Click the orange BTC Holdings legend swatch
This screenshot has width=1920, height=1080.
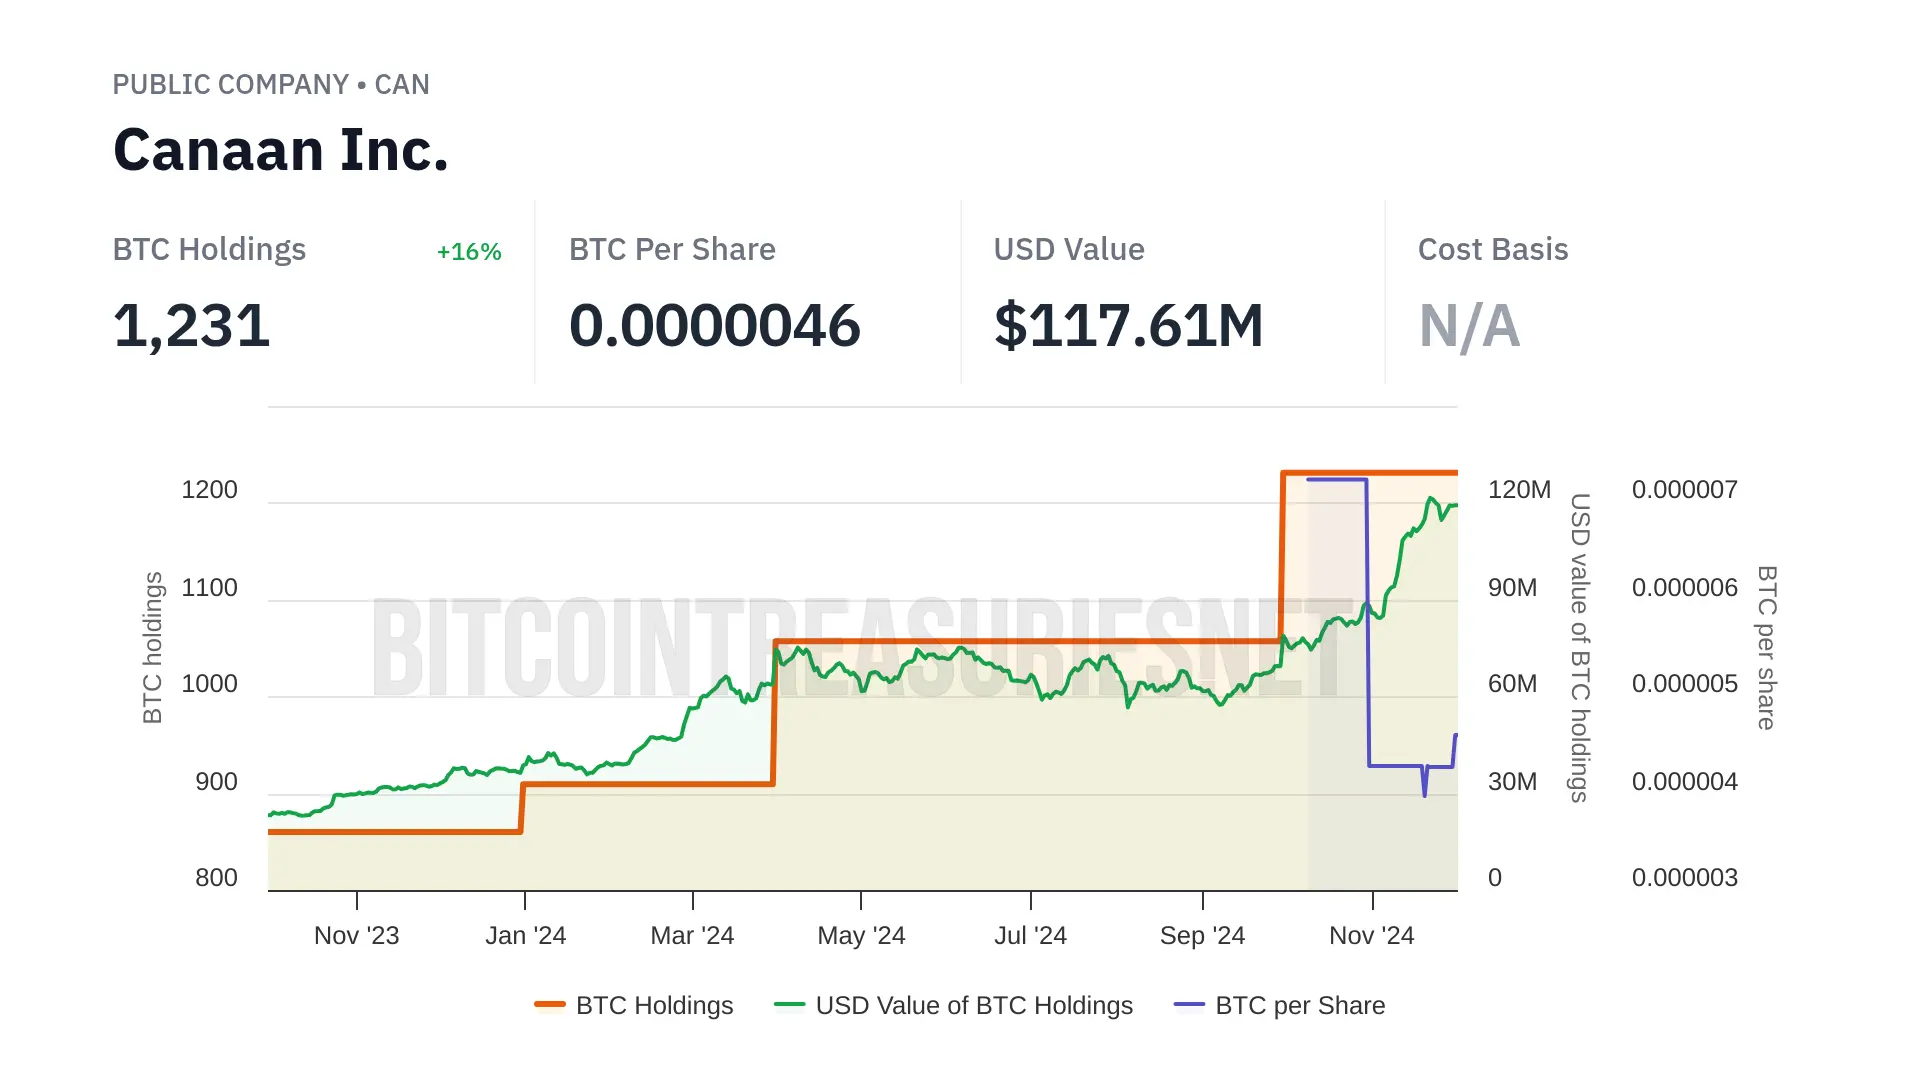[550, 1005]
